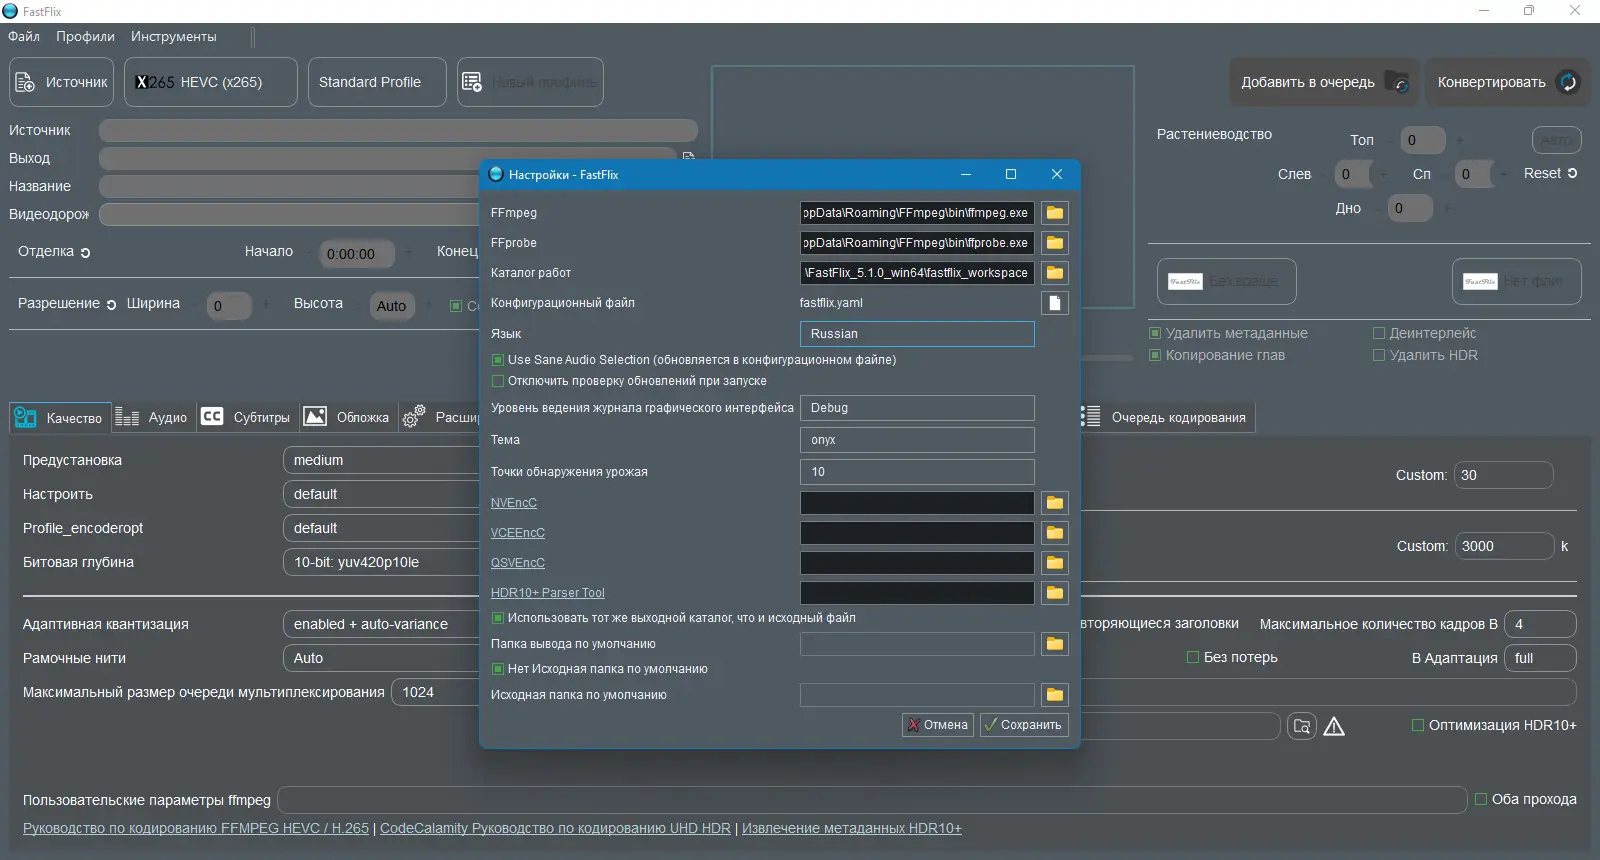Pick folder for Папка вывода по умолчанию

pos(1055,644)
